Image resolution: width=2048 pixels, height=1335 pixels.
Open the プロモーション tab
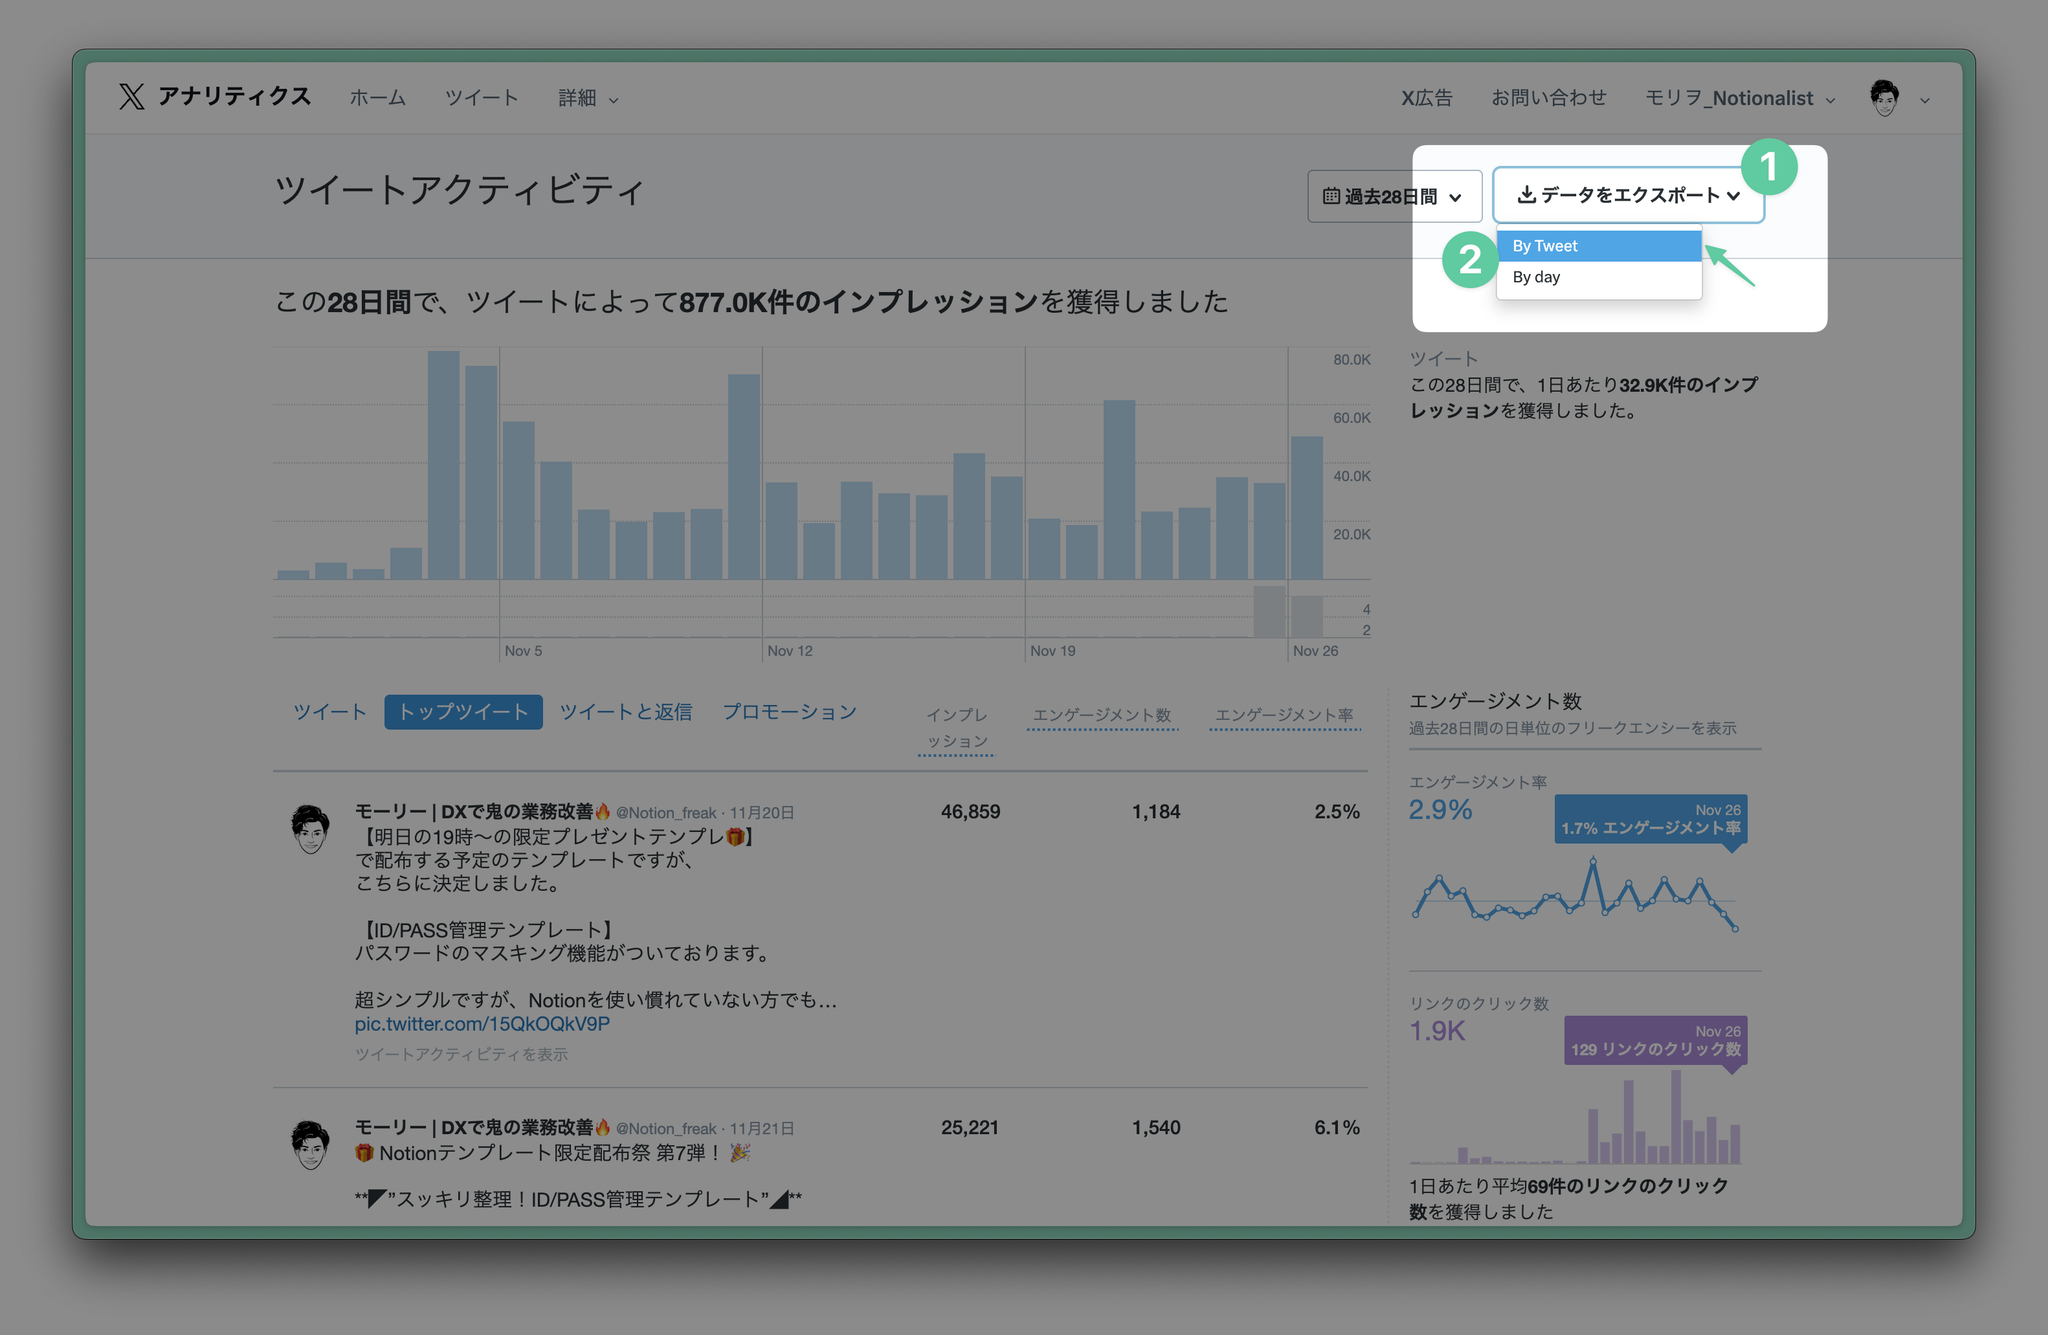pos(789,712)
